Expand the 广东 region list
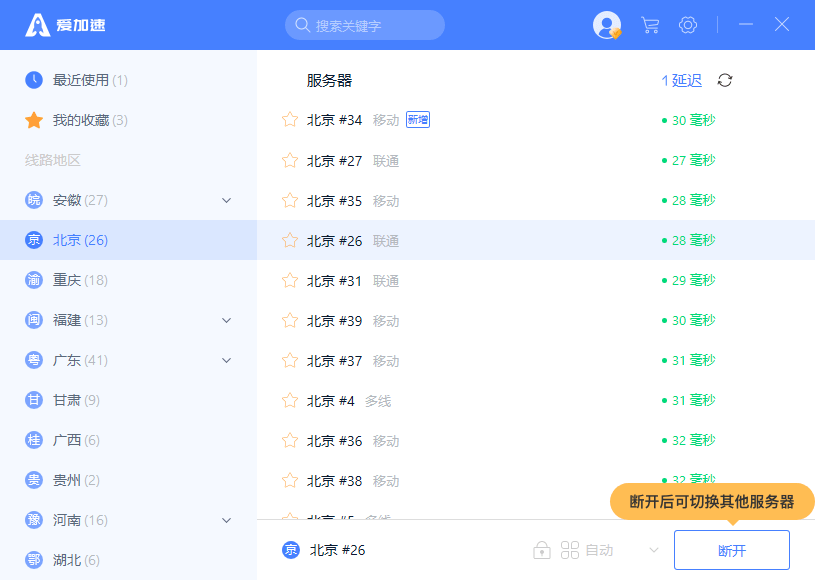Screen dimensions: 815x580 pyautogui.click(x=226, y=360)
